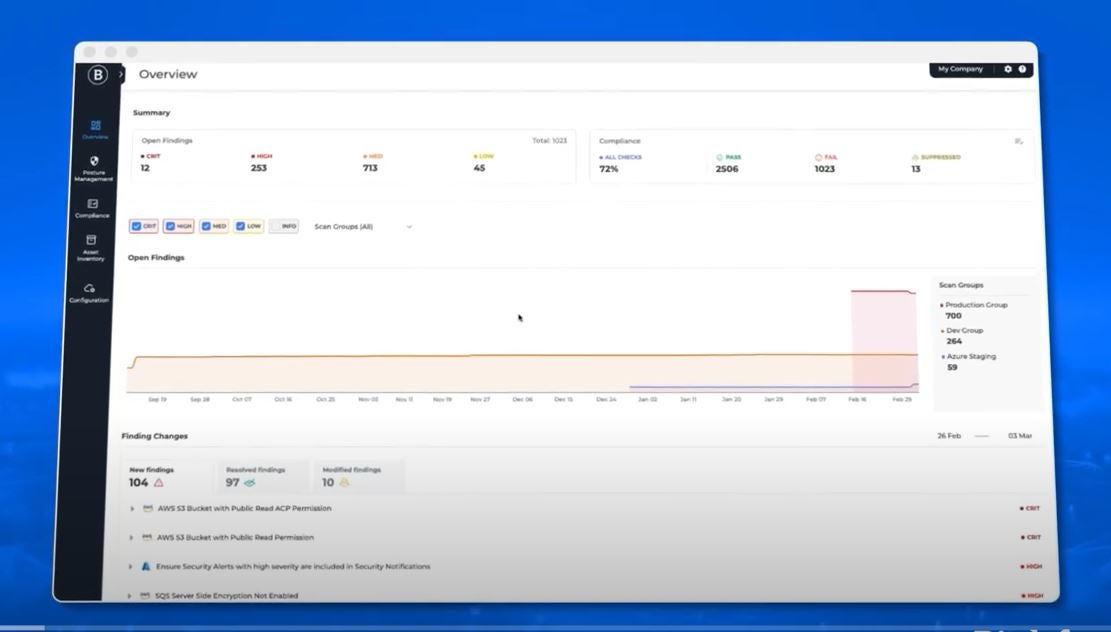Click the FAIL count 1023

click(x=825, y=169)
